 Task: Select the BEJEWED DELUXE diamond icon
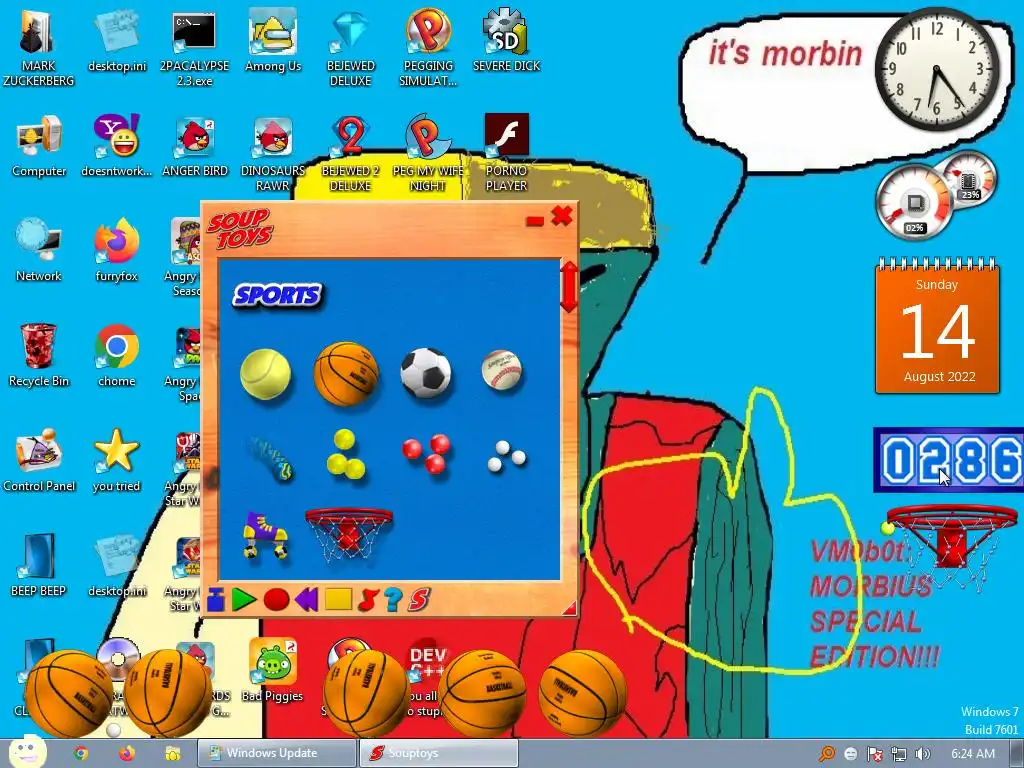tap(351, 47)
